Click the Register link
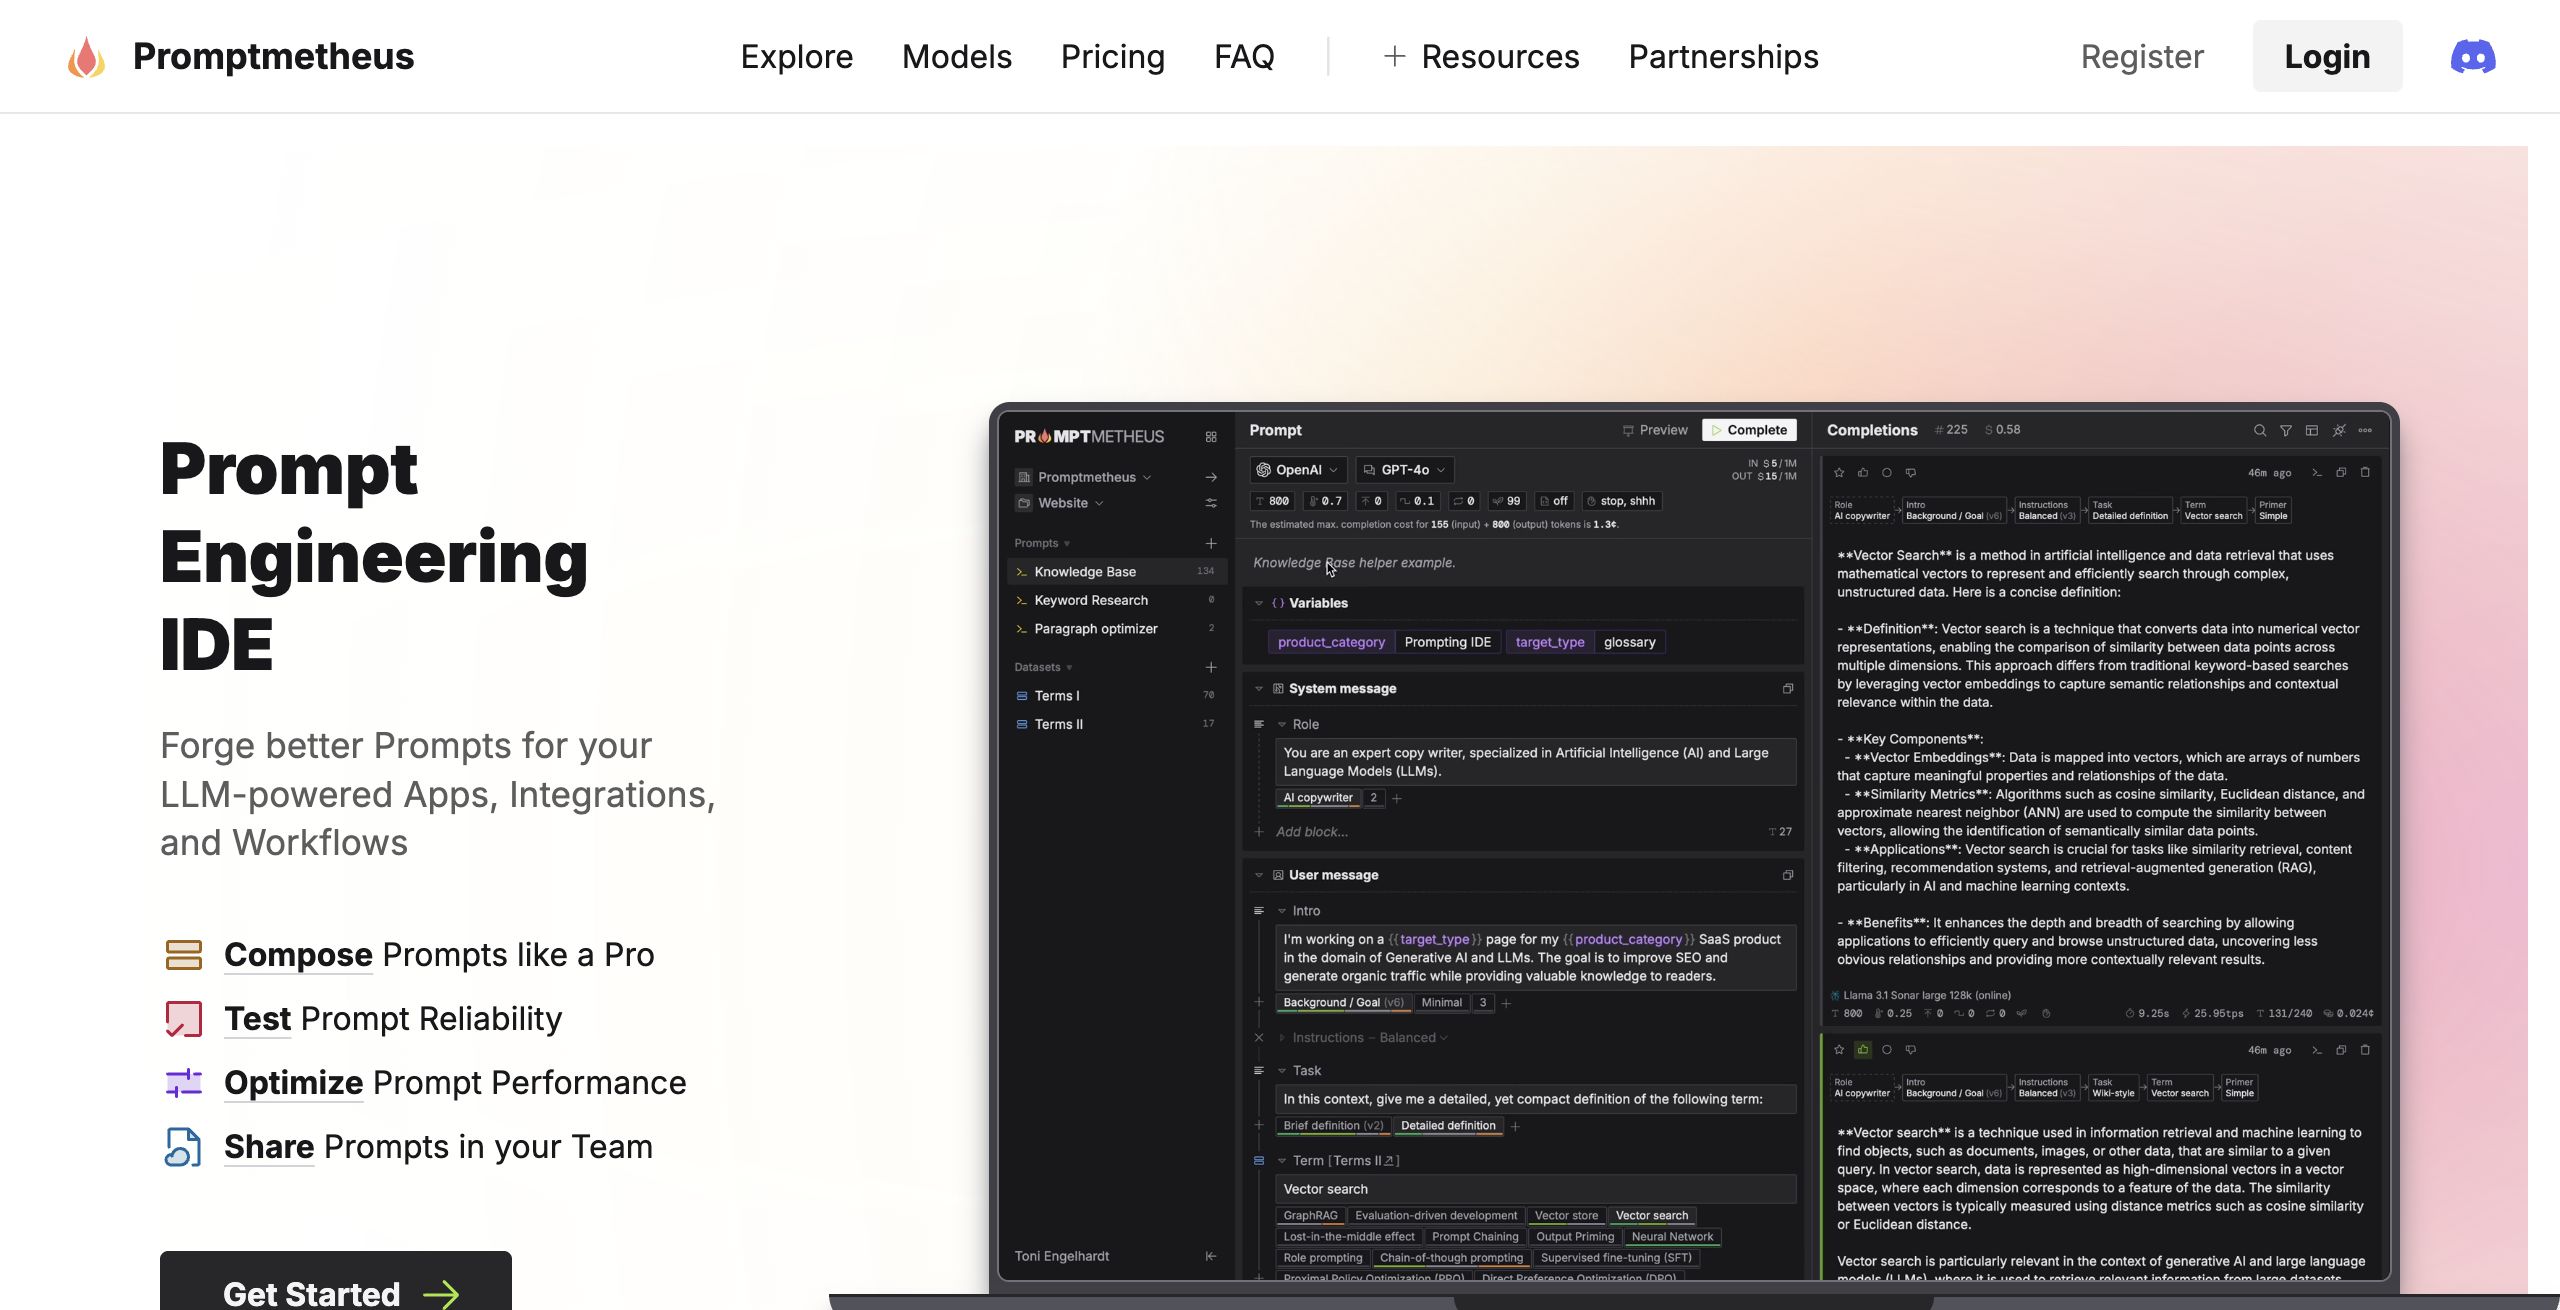Screen dimensions: 2560x1310 (x=2142, y=57)
